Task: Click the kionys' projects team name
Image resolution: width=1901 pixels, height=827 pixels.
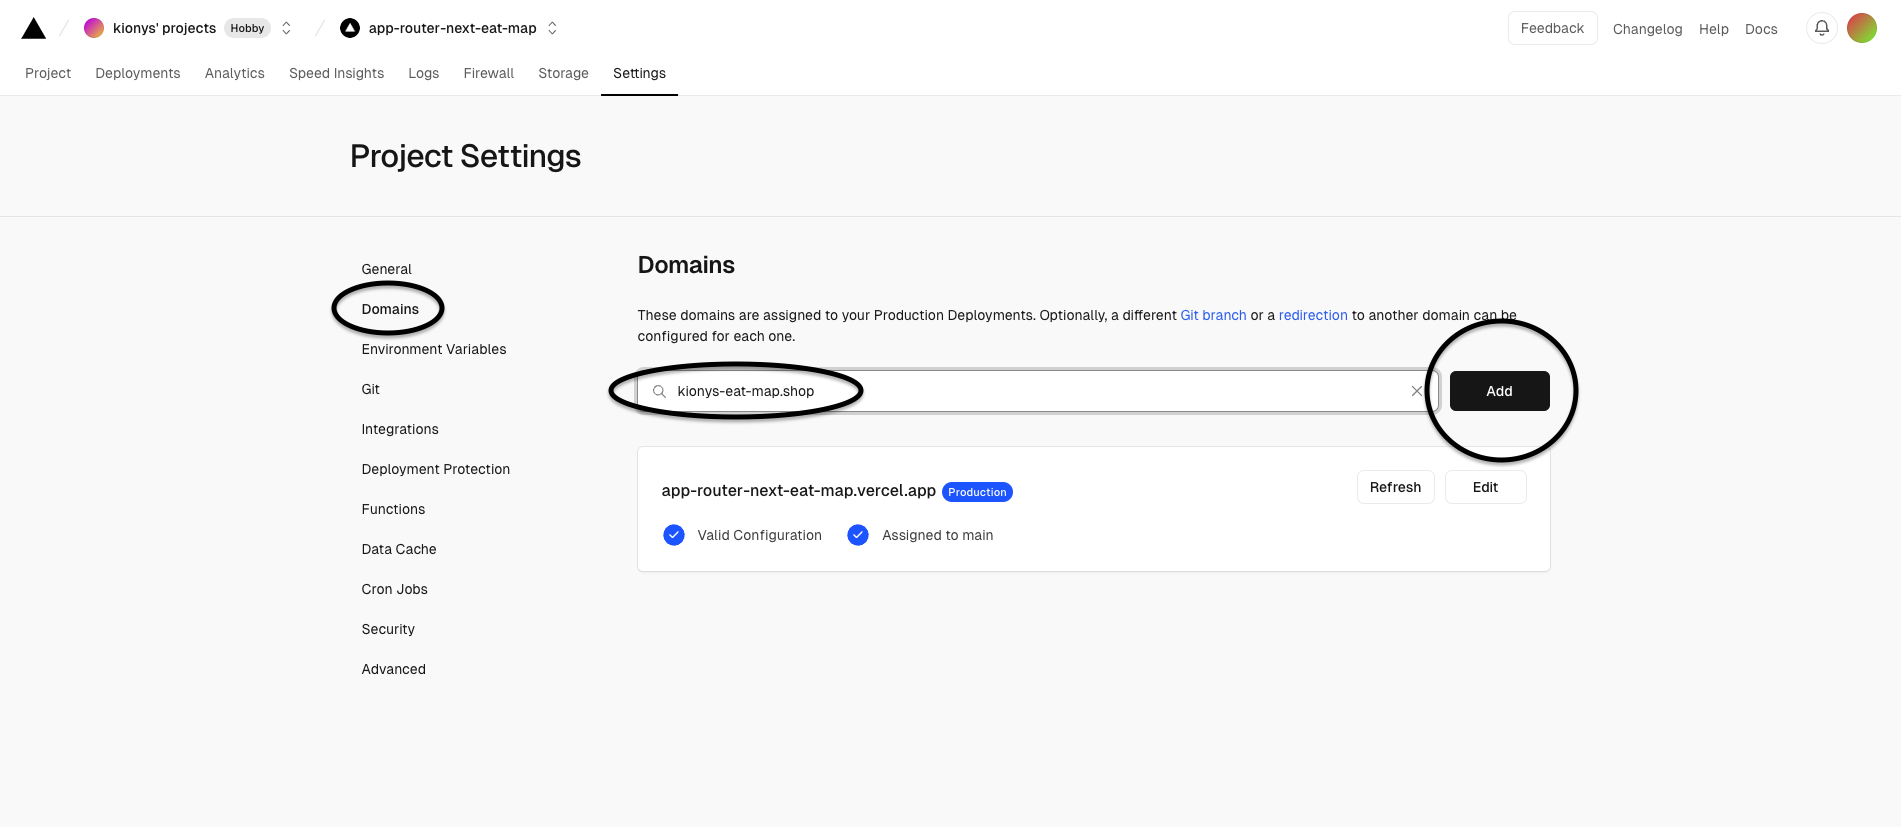Action: pyautogui.click(x=165, y=28)
